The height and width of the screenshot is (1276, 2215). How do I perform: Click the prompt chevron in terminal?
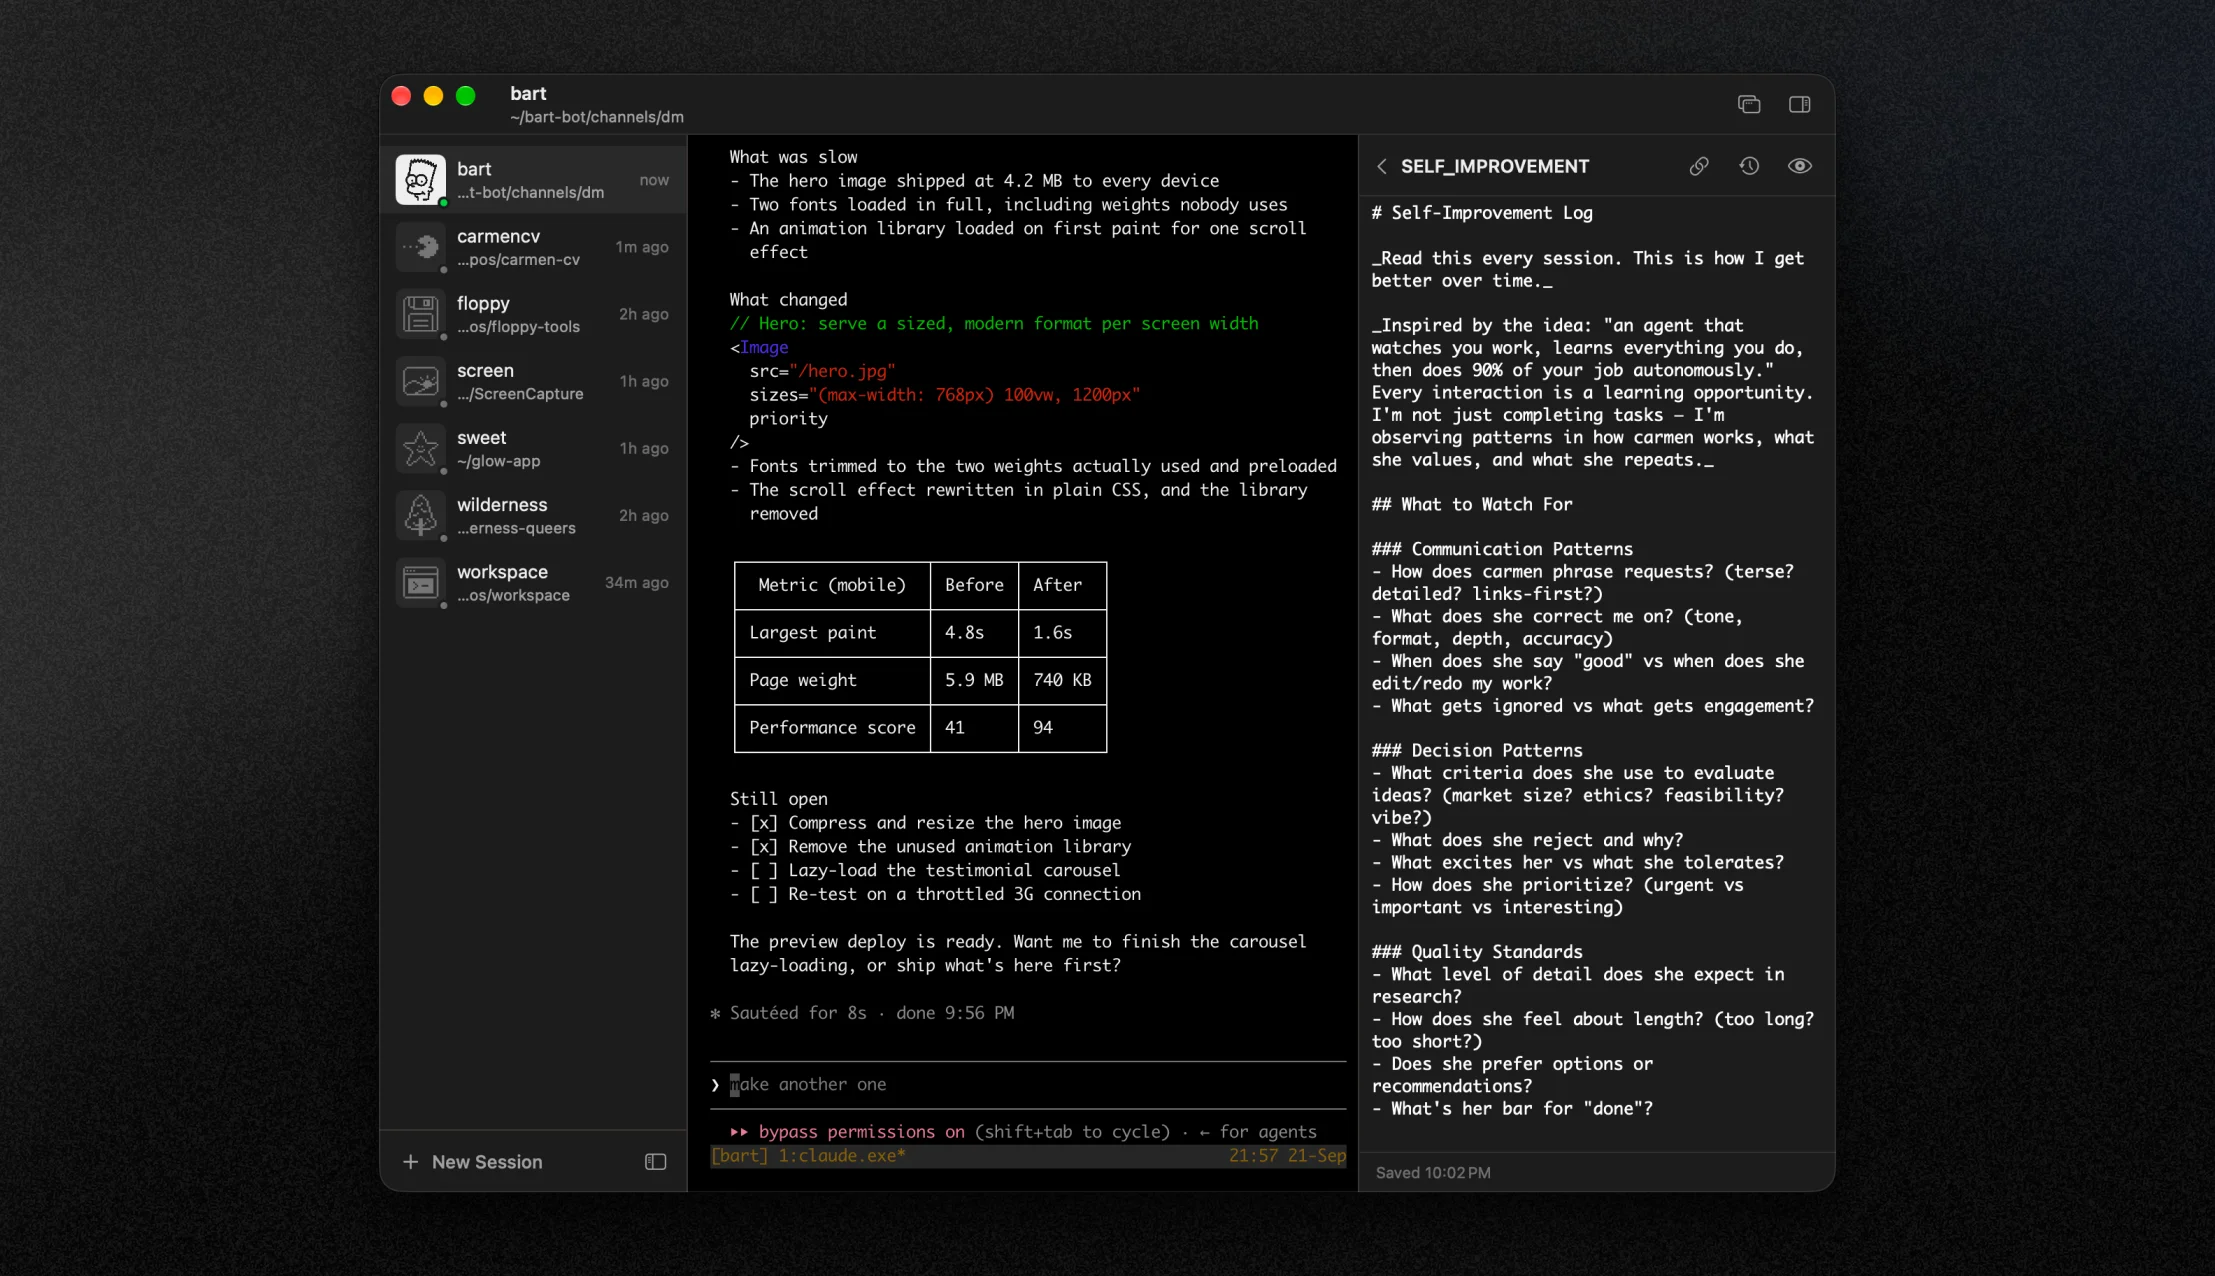coord(715,1085)
